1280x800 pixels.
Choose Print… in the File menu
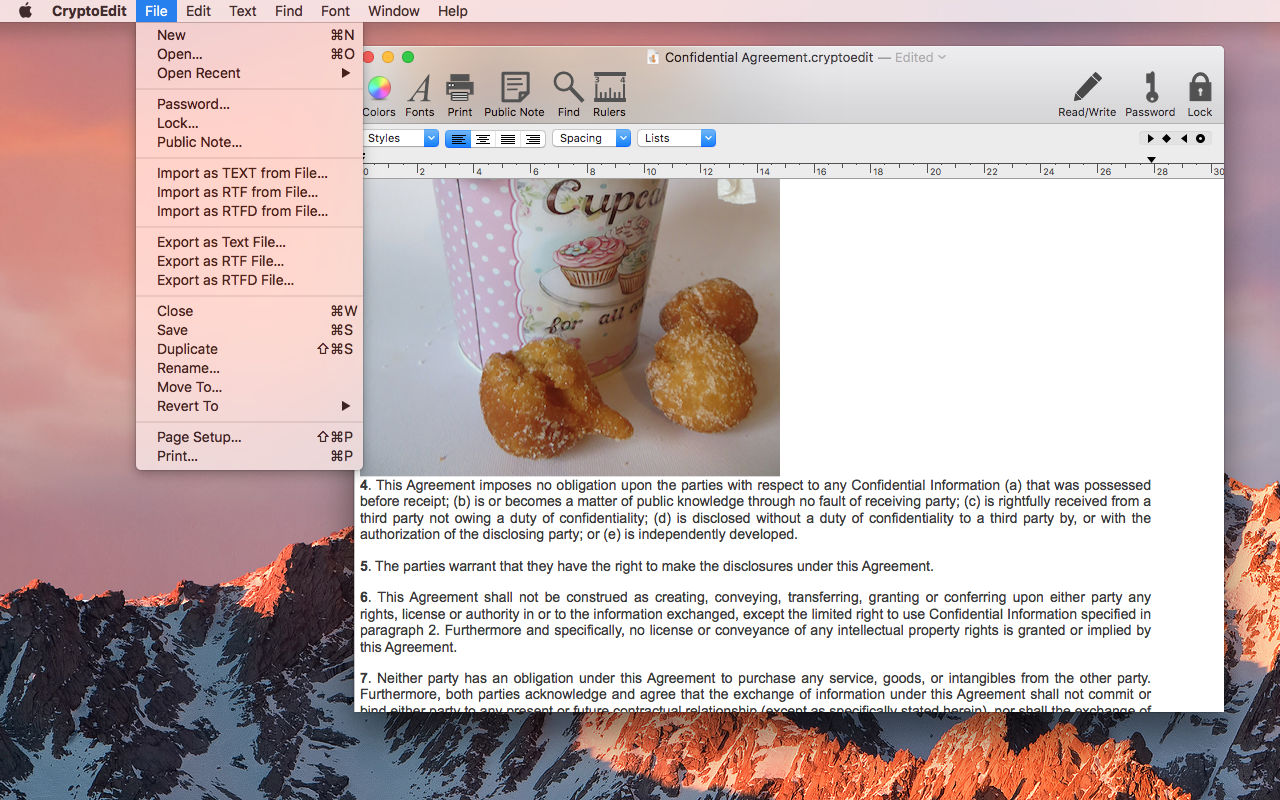pyautogui.click(x=249, y=456)
